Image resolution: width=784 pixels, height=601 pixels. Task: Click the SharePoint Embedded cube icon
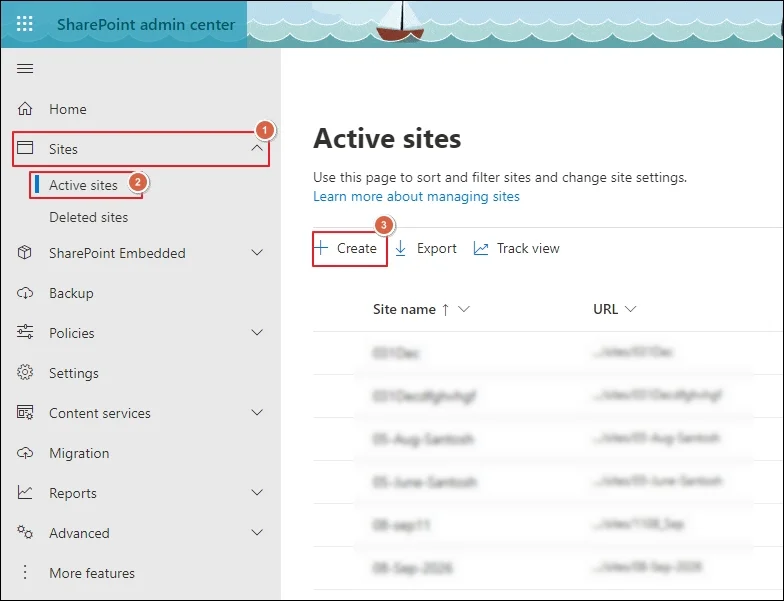pos(25,252)
